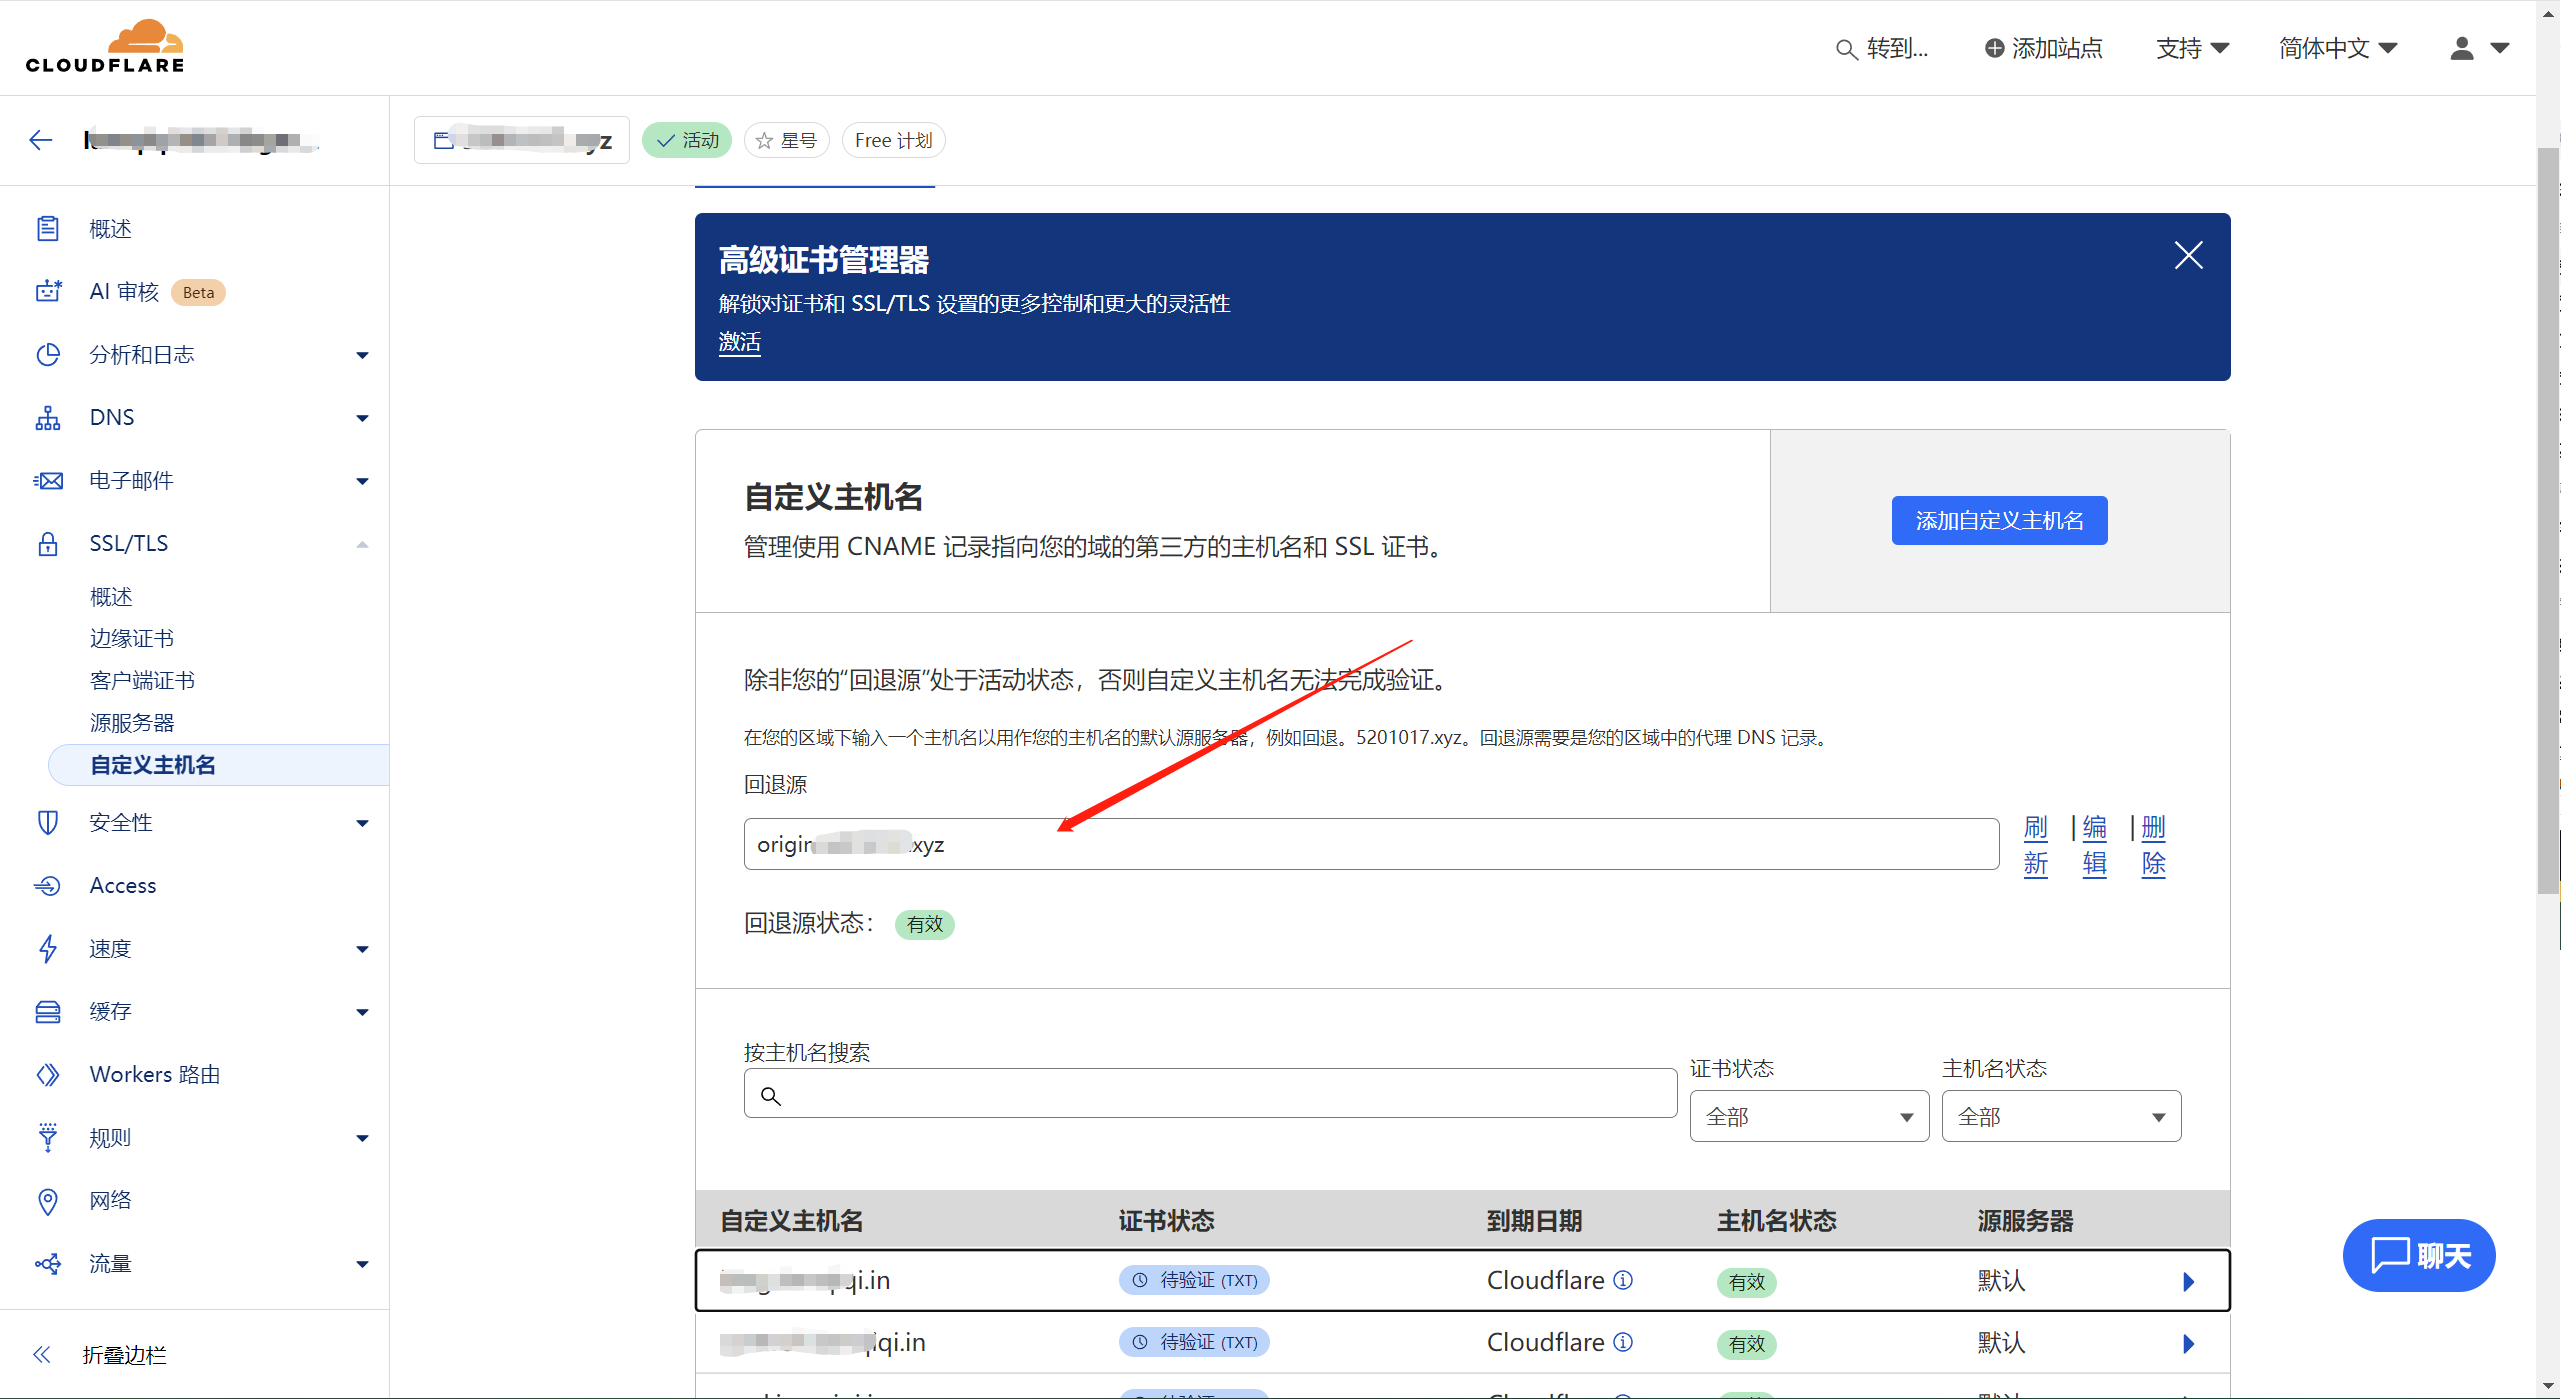This screenshot has height=1399, width=2561.
Task: Click the 按主机名搜索 search field
Action: click(1210, 1095)
